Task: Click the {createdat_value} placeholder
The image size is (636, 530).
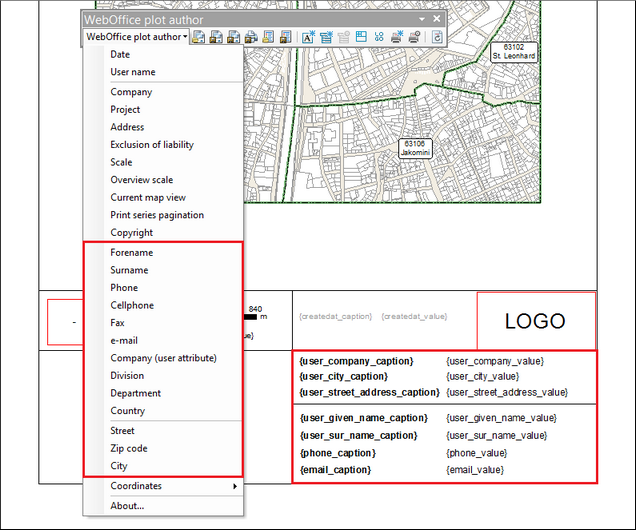Action: coord(414,316)
